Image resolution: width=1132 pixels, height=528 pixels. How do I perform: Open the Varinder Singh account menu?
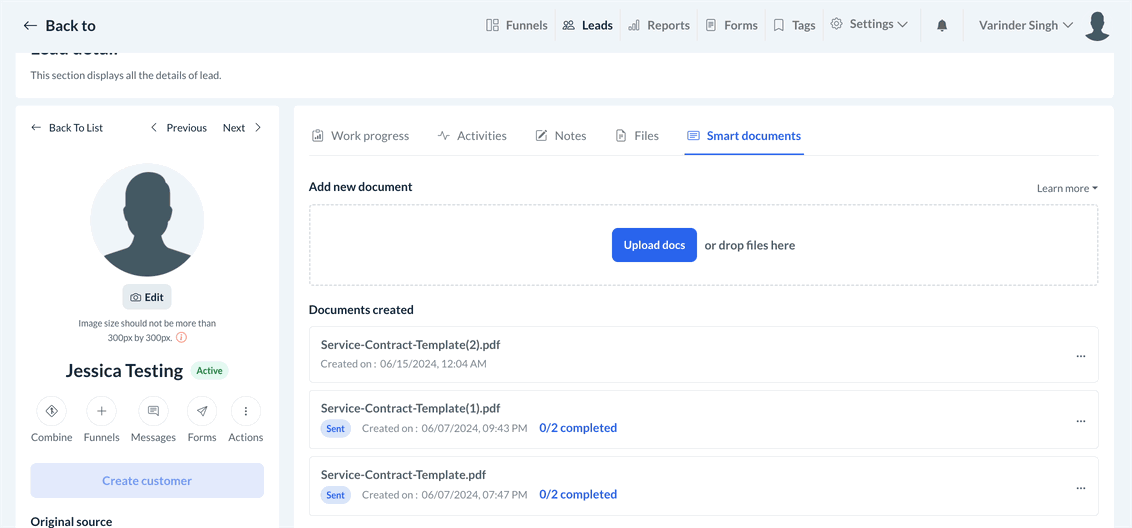pos(1026,25)
